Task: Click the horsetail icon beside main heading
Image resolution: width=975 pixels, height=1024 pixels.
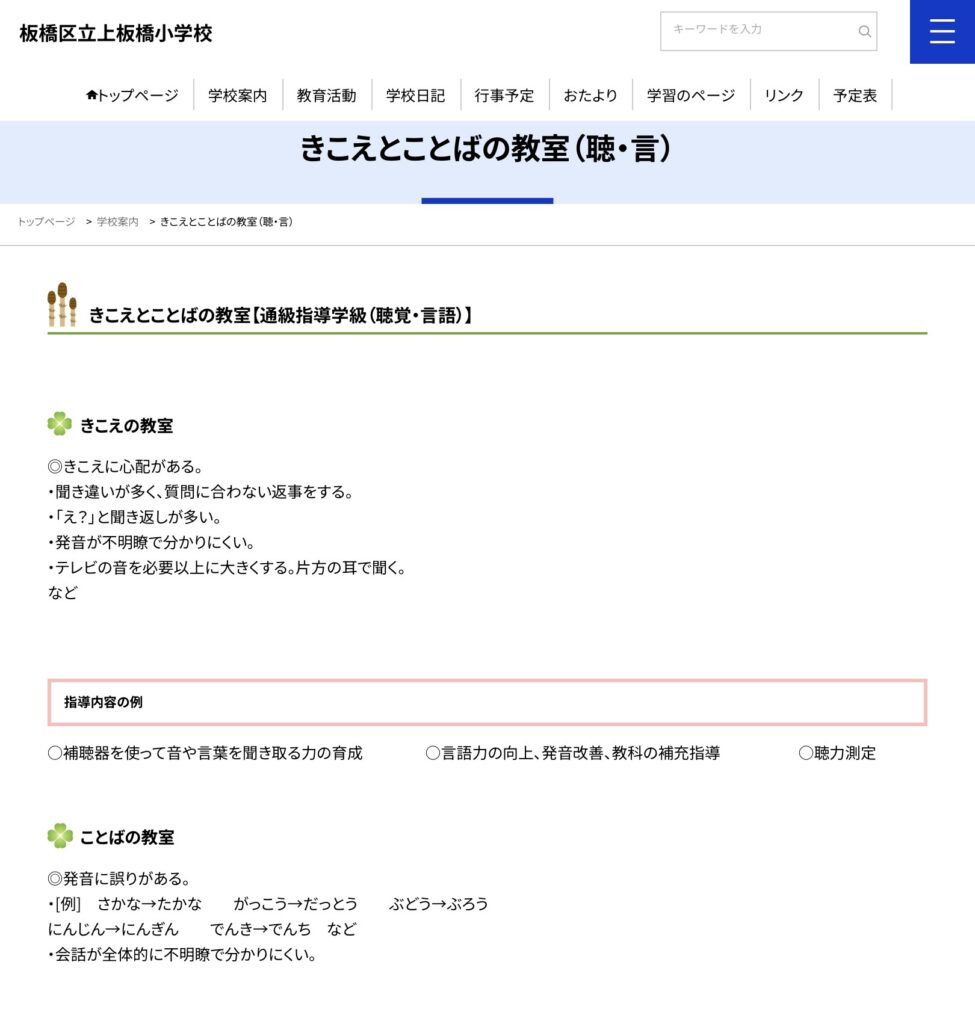Action: tap(62, 305)
